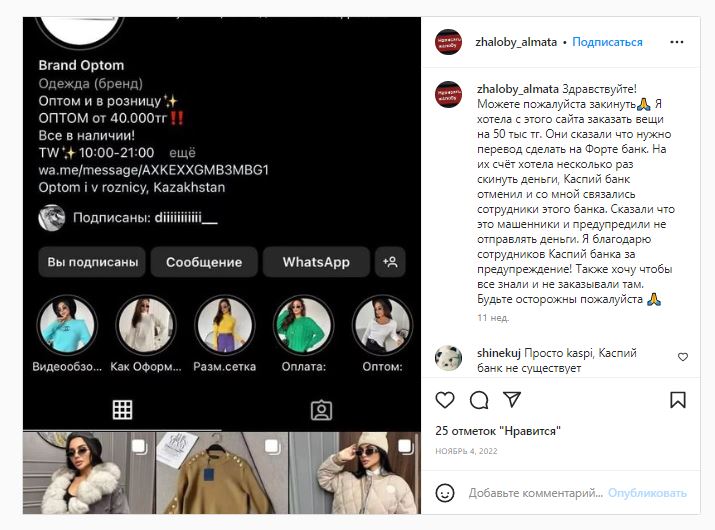Viewport: 715px width, 530px height.
Task: Click the add comment input field
Action: click(535, 493)
